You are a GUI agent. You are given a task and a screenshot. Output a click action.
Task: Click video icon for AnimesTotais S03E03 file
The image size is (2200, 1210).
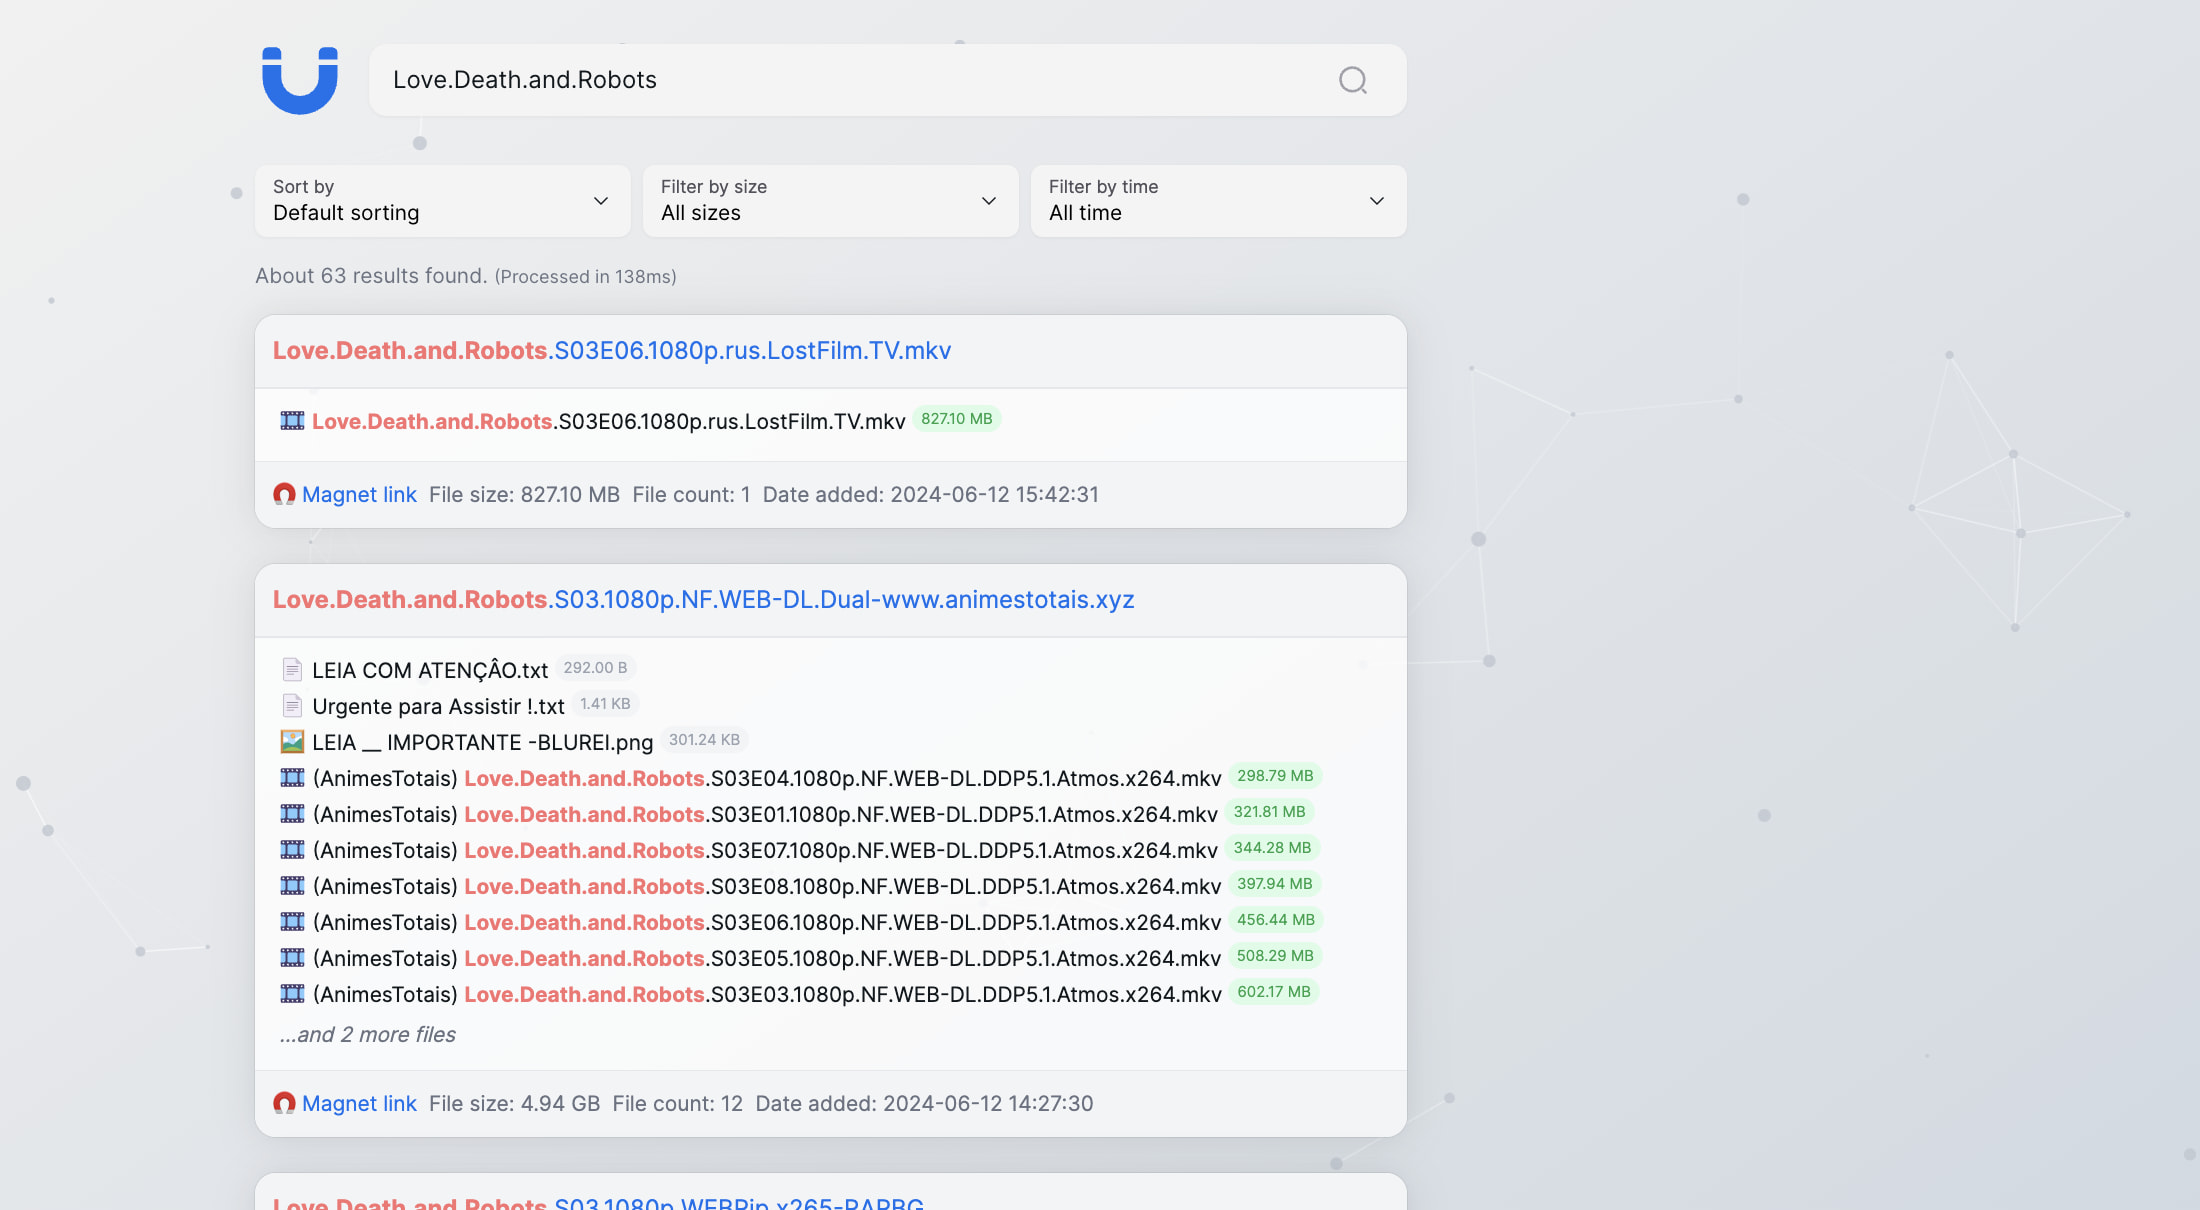[292, 993]
